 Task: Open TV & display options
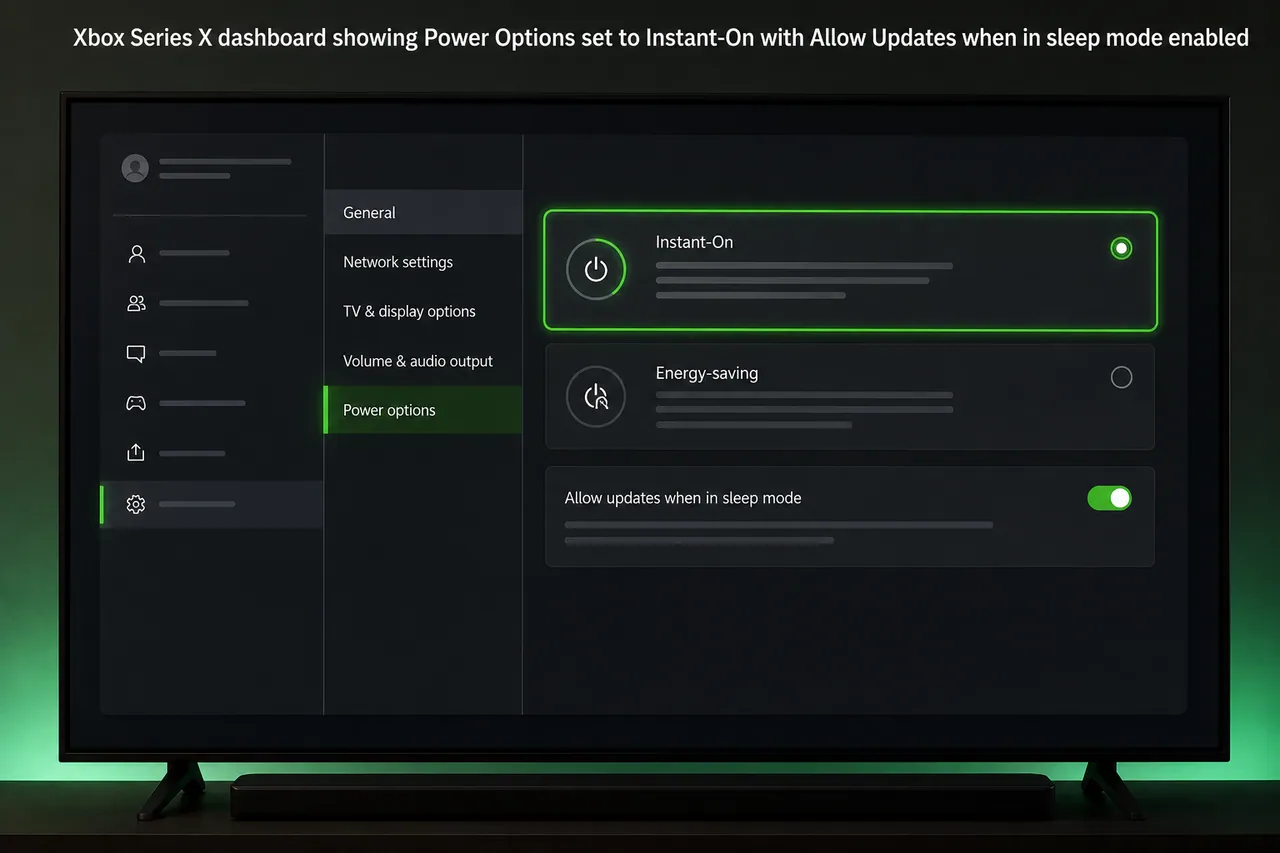[x=423, y=311]
